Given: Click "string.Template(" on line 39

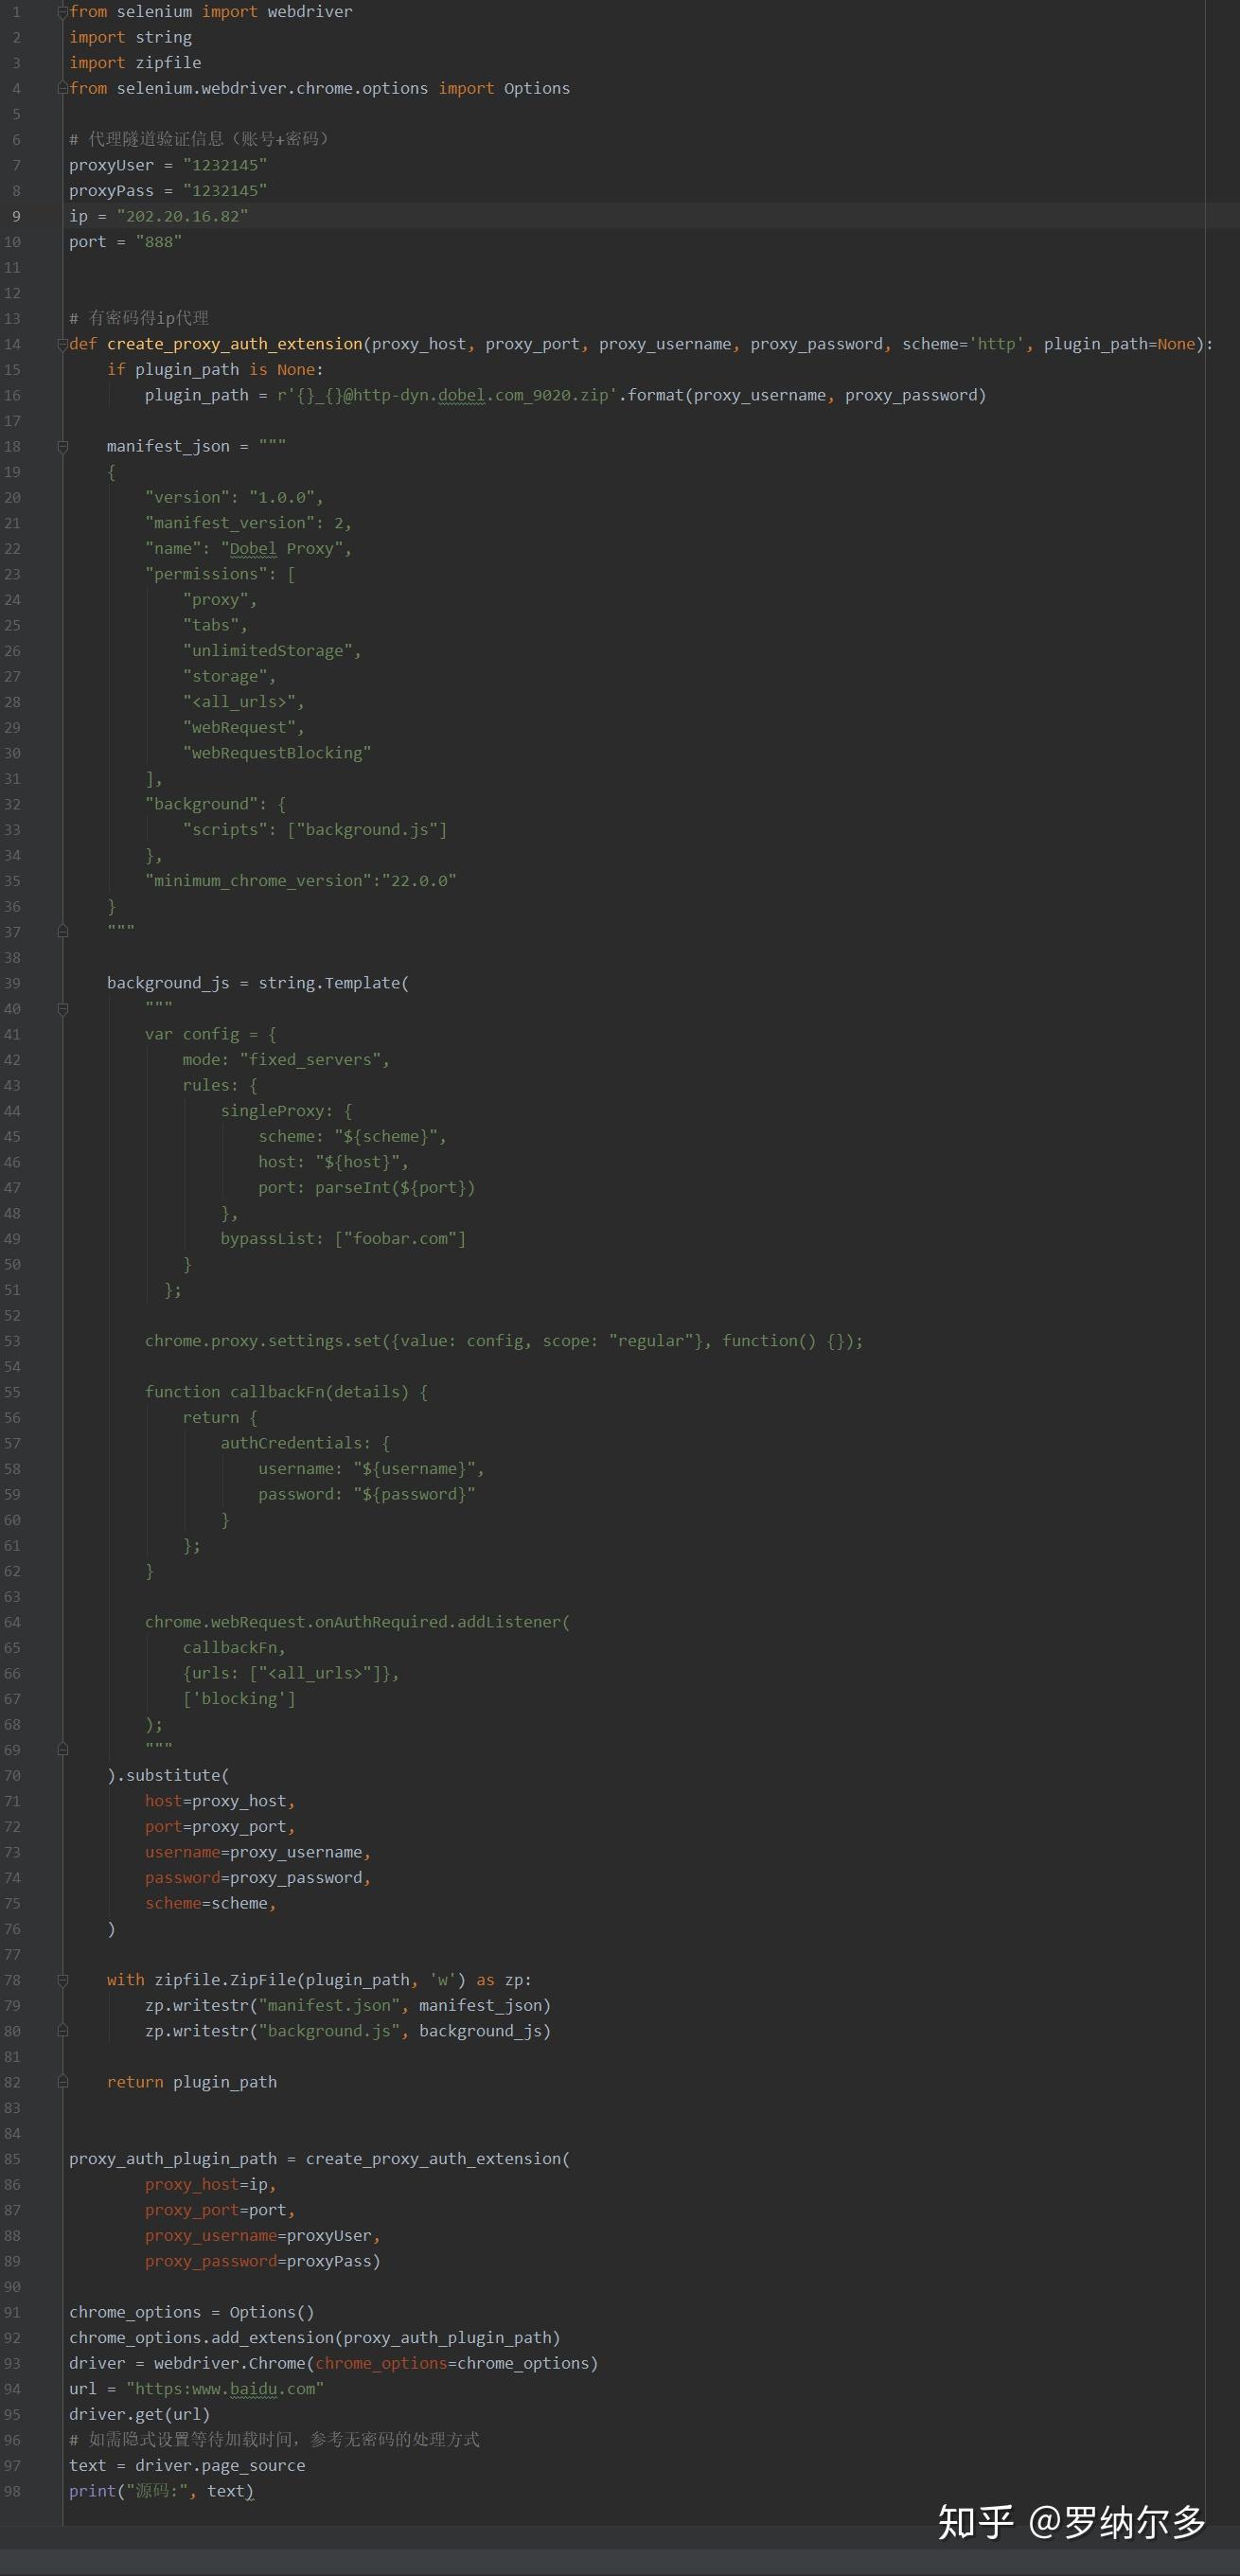Looking at the screenshot, I should (x=334, y=983).
